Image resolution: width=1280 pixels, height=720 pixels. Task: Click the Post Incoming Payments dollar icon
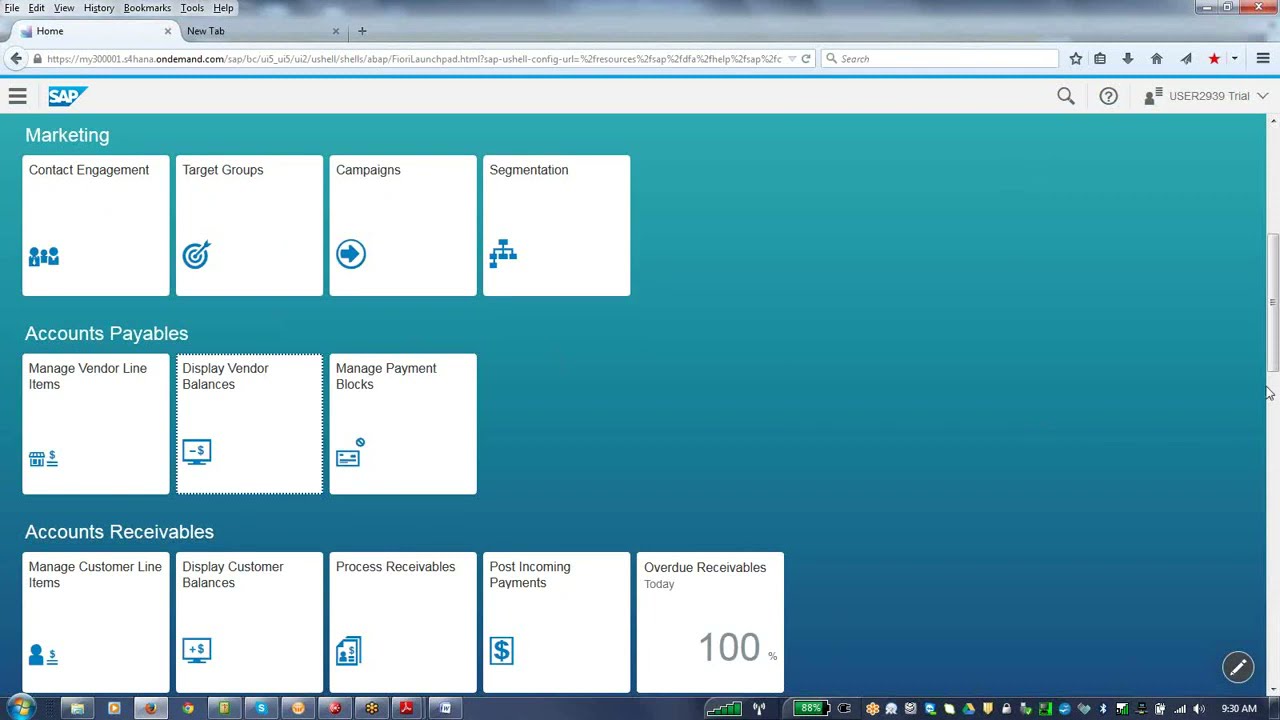click(502, 651)
